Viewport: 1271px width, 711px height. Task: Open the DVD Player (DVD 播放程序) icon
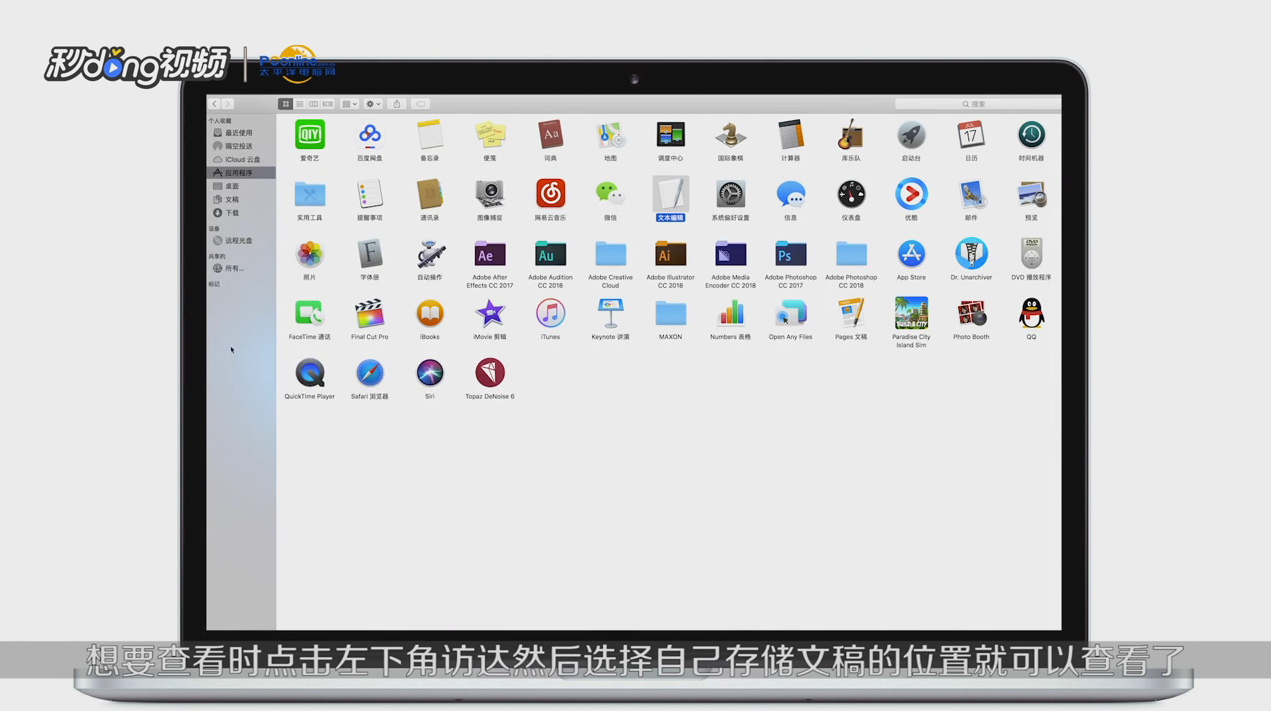pos(1031,254)
